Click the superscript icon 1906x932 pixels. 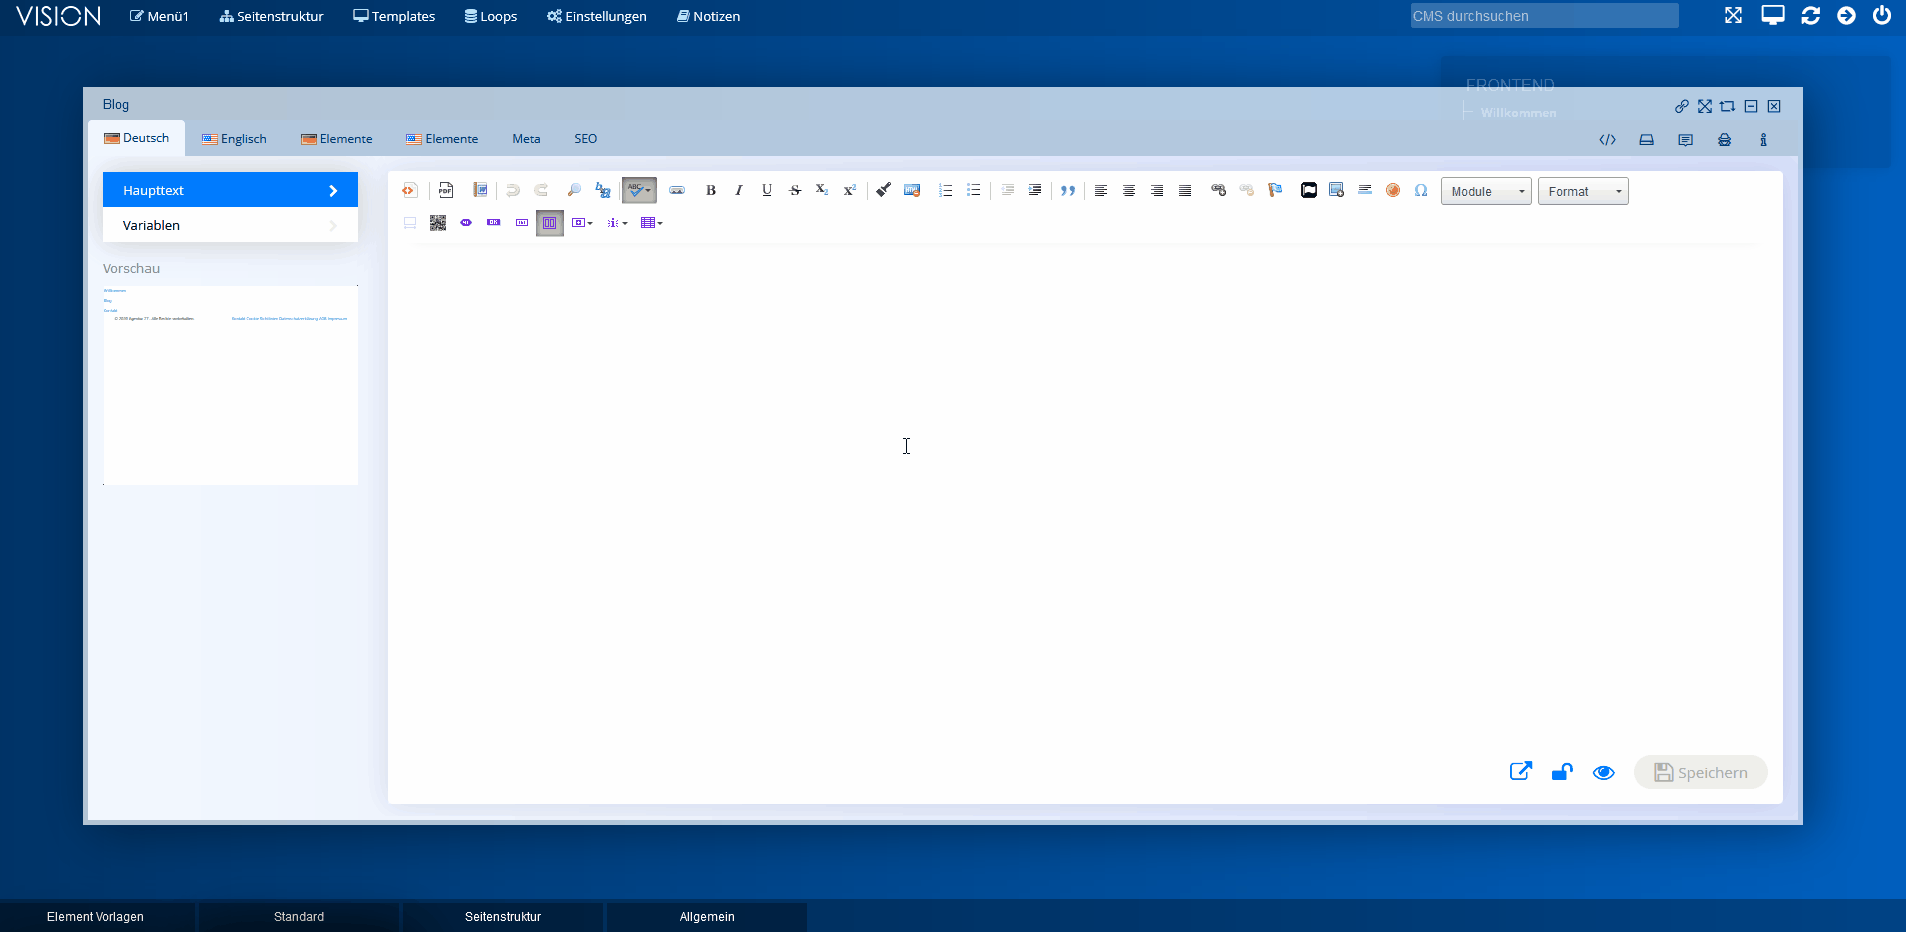tap(850, 190)
